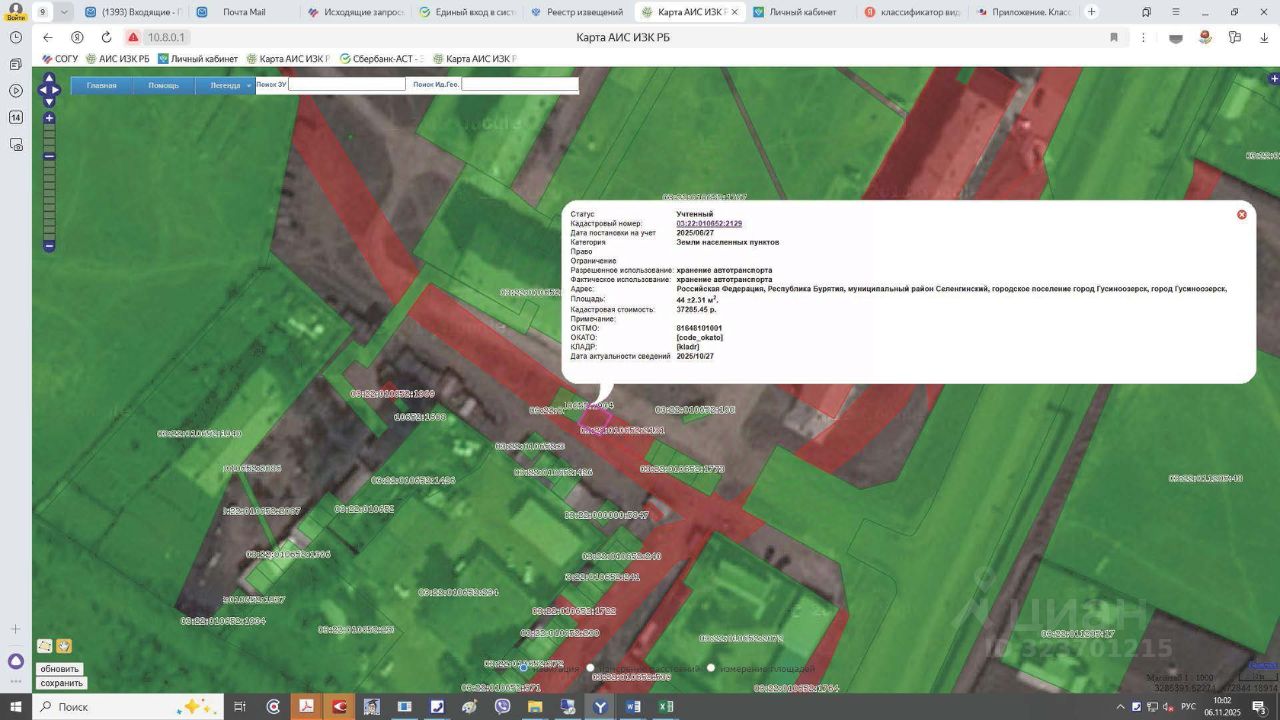Switch to the Почта Mail tab

pos(243,12)
